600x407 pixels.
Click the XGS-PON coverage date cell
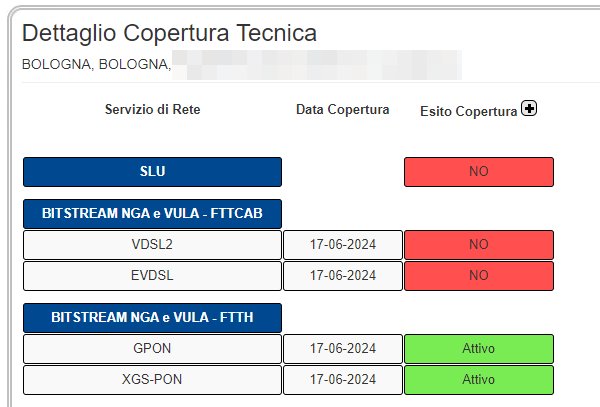343,380
